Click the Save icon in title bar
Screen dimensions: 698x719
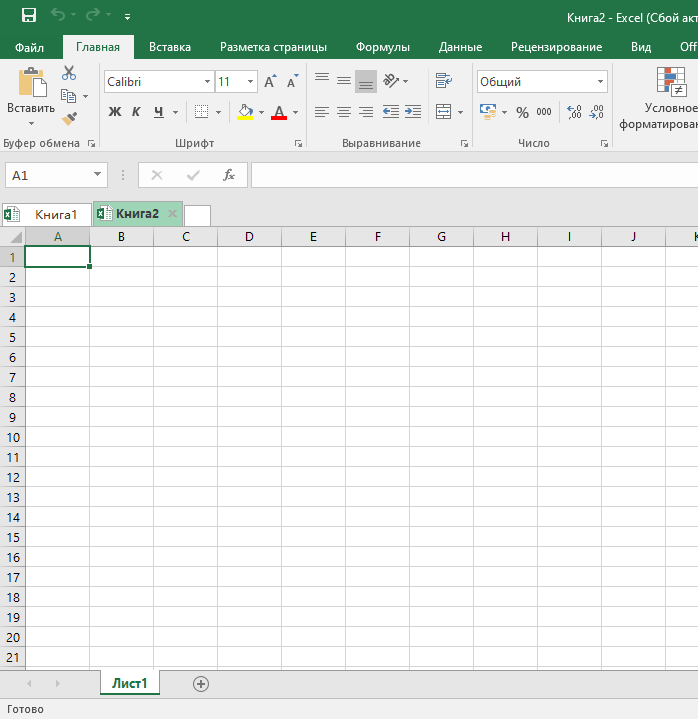click(x=29, y=16)
